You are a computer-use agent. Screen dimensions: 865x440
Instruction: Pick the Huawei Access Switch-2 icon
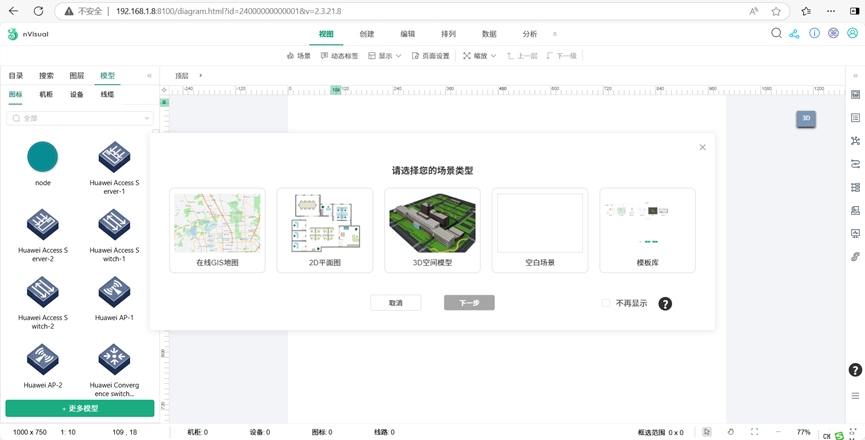tap(43, 292)
